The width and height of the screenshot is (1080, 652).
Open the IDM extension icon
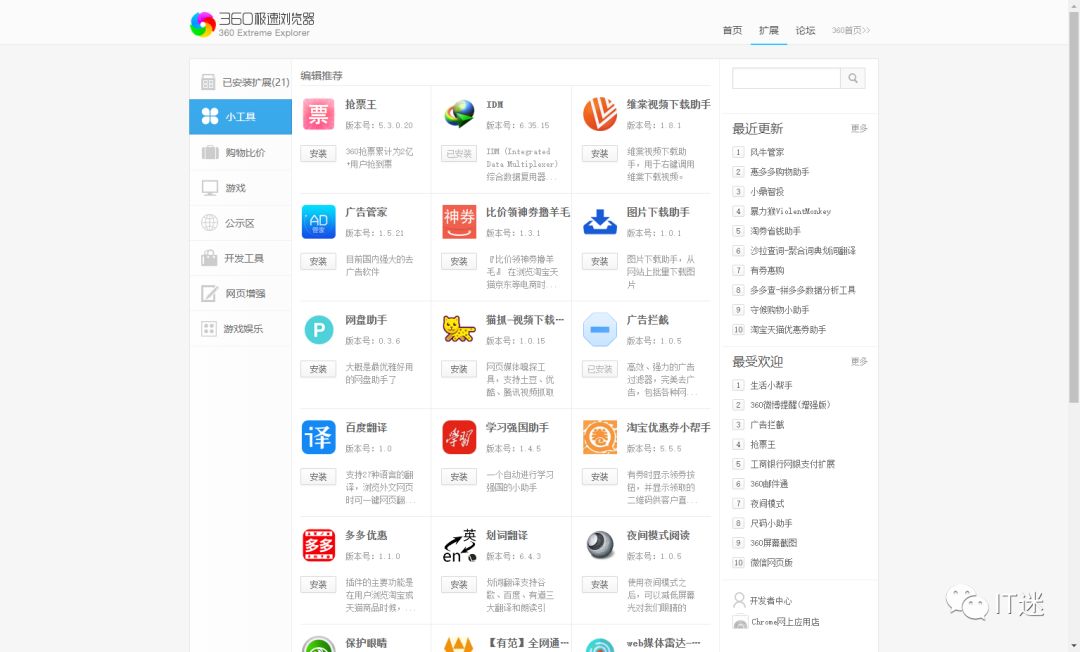459,114
